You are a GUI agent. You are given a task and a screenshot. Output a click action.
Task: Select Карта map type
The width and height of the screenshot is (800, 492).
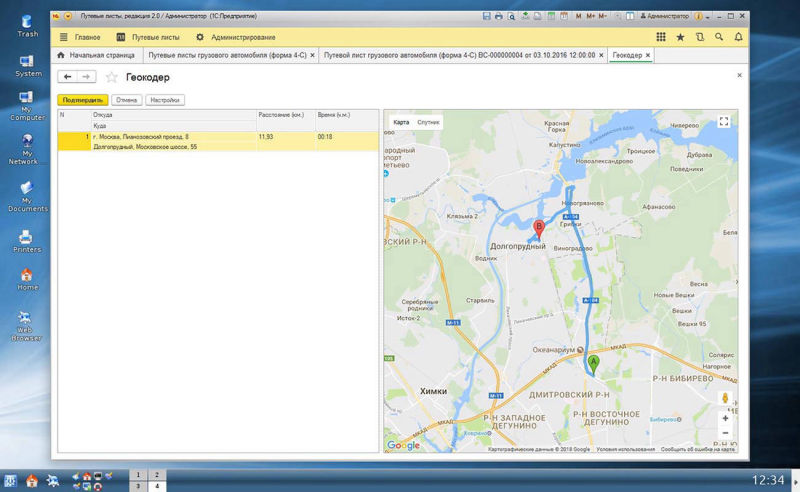[x=401, y=122]
